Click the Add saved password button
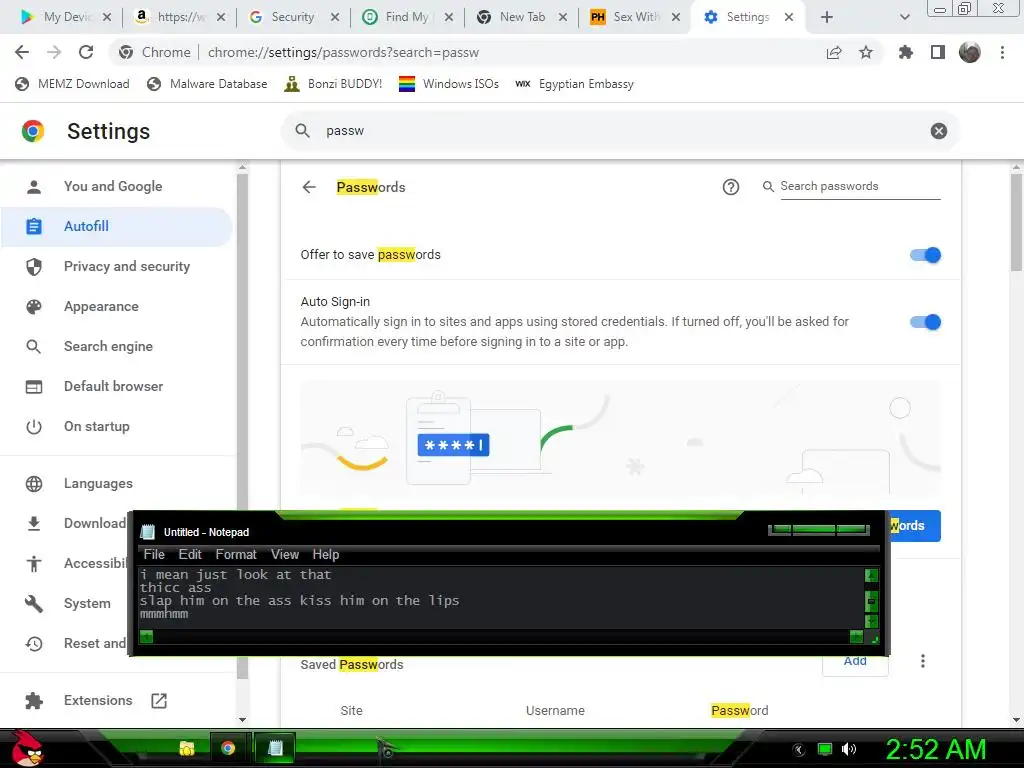 tap(855, 662)
